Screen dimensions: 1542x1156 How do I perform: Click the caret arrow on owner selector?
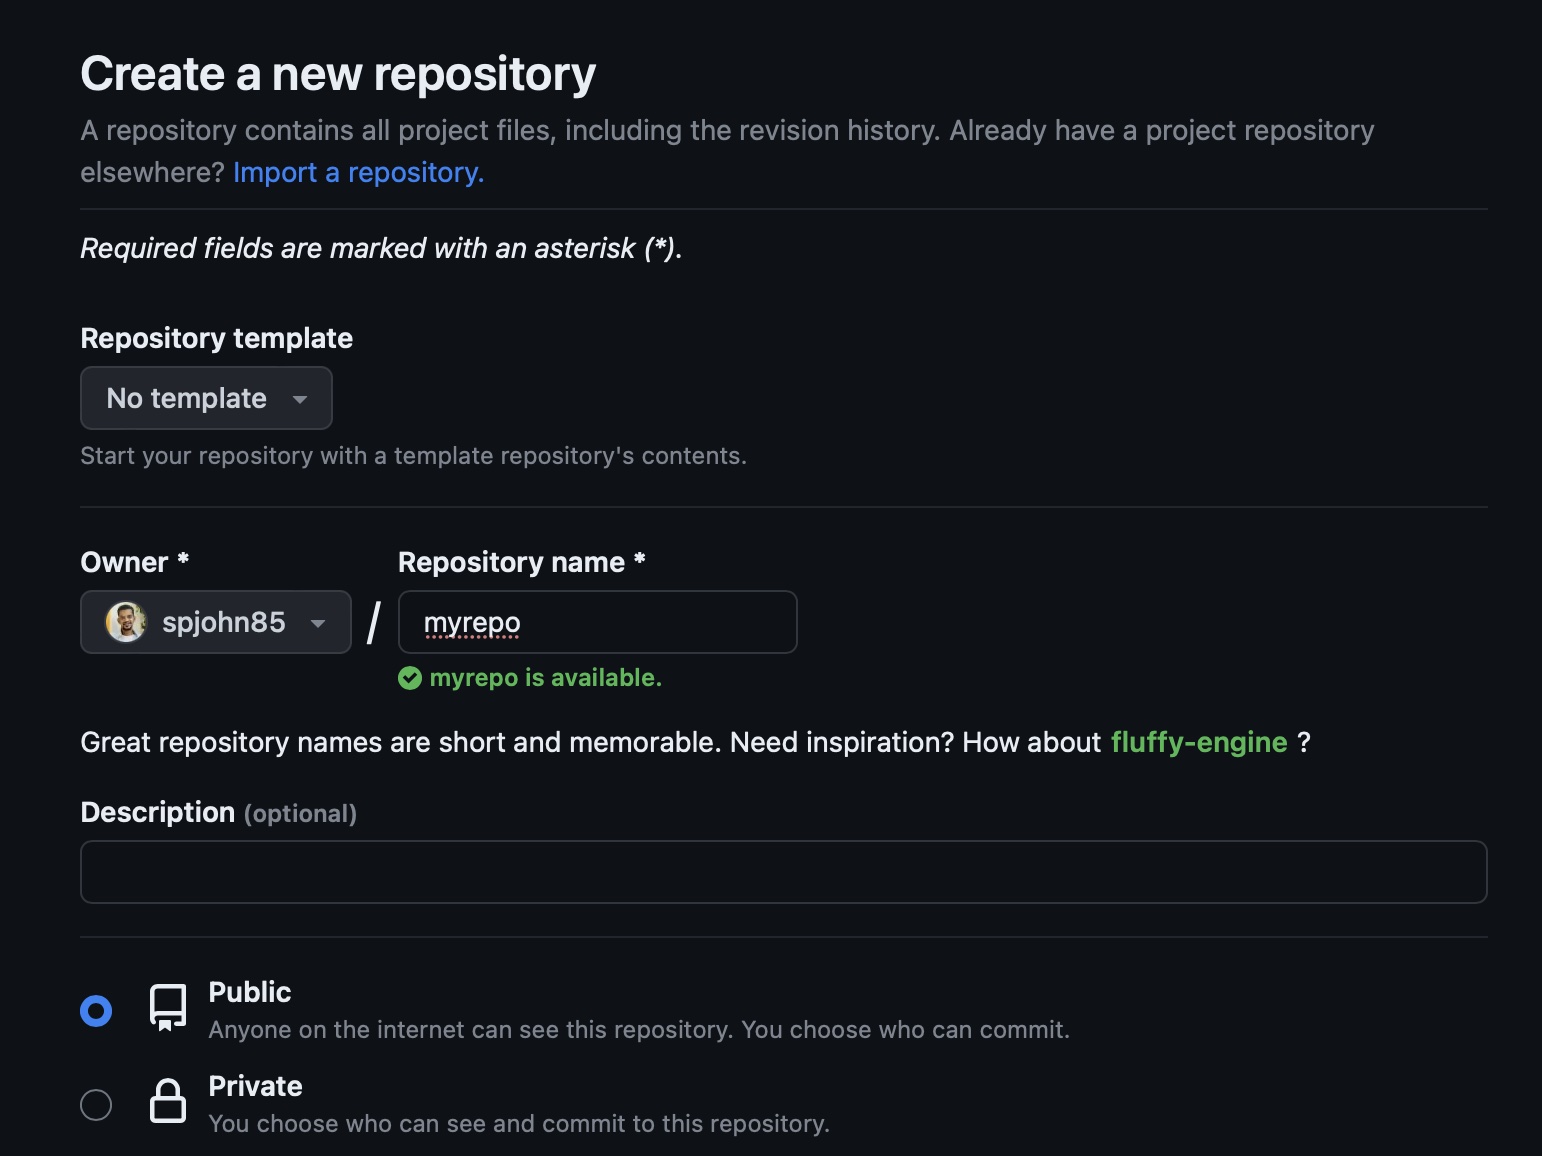pyautogui.click(x=317, y=623)
